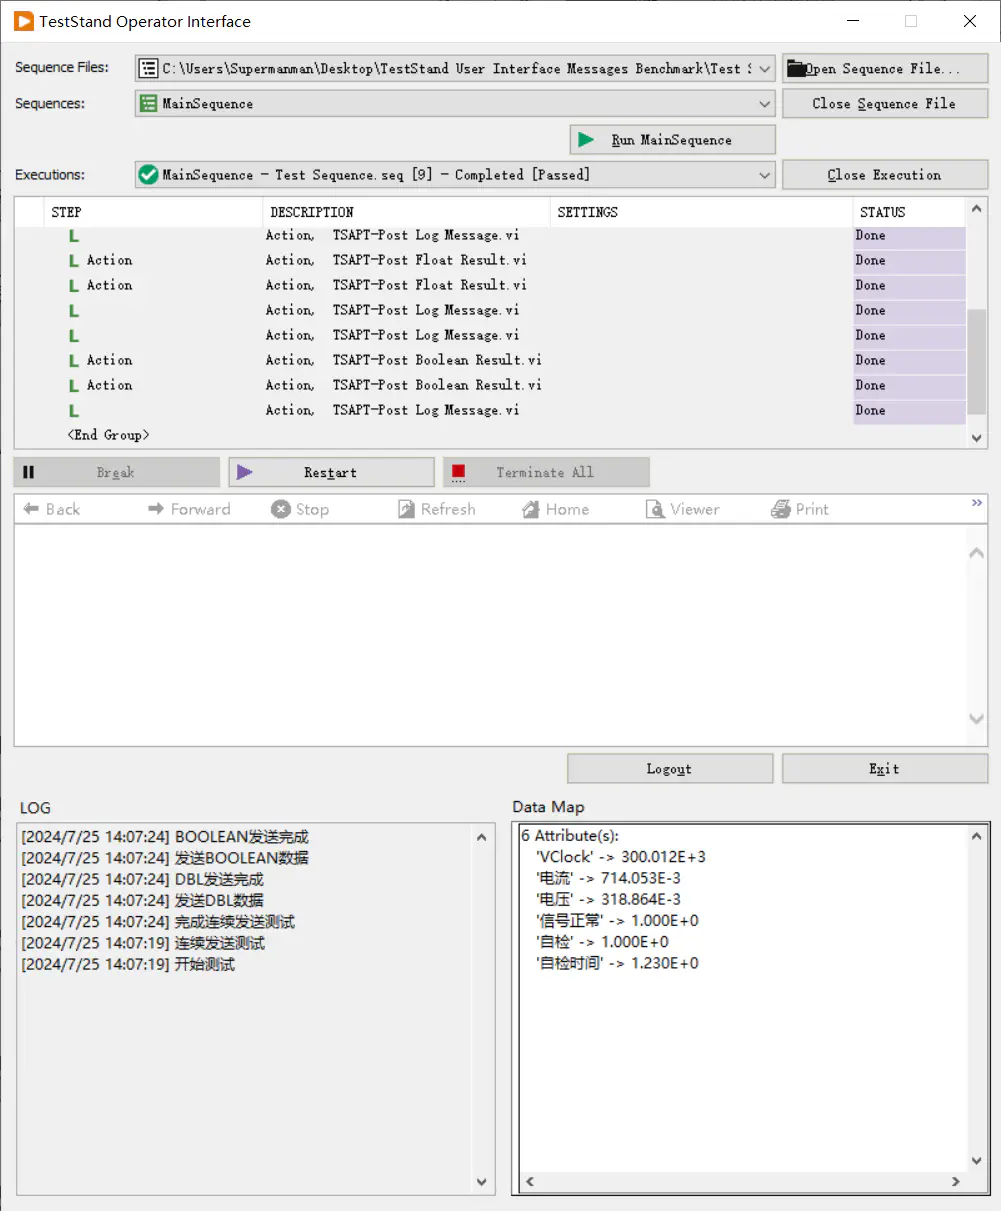Click Run MainSequence button
The width and height of the screenshot is (1001, 1211).
click(x=672, y=140)
